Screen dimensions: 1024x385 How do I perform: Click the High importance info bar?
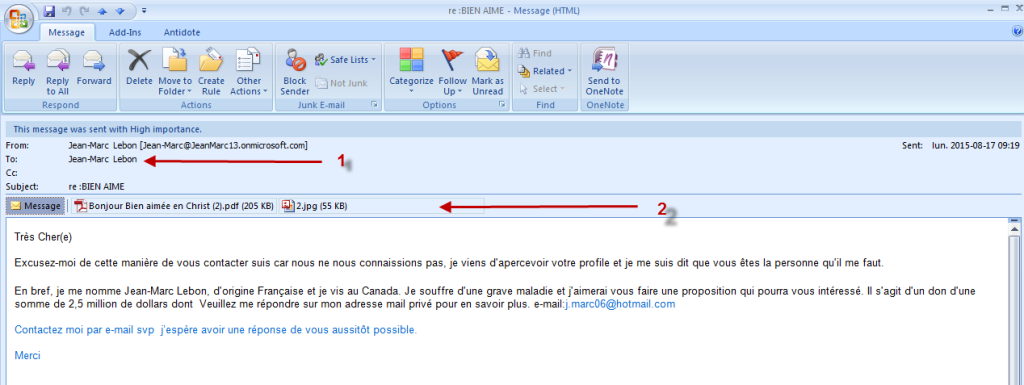(512, 129)
